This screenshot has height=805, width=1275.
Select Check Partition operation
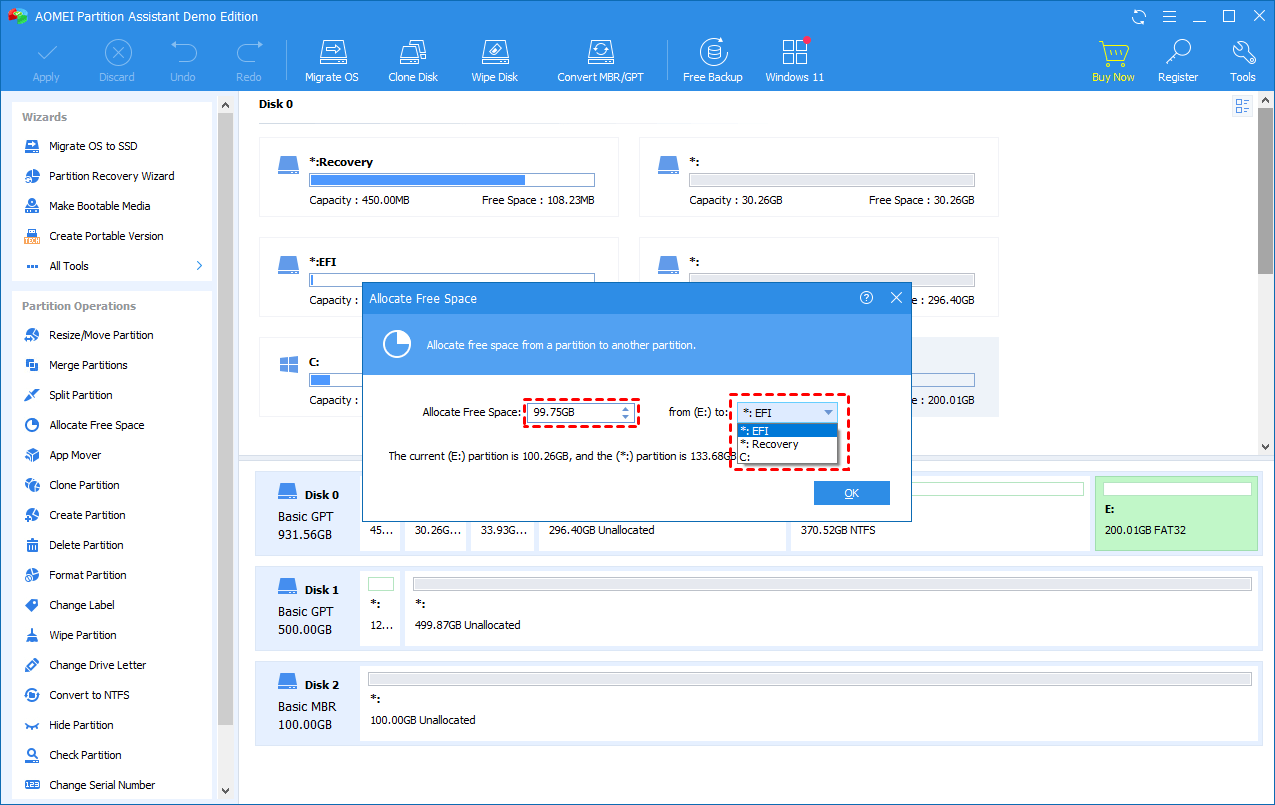[85, 755]
